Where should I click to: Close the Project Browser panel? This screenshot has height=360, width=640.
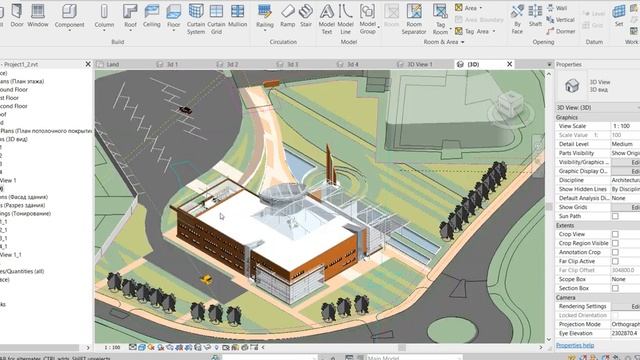[88, 64]
